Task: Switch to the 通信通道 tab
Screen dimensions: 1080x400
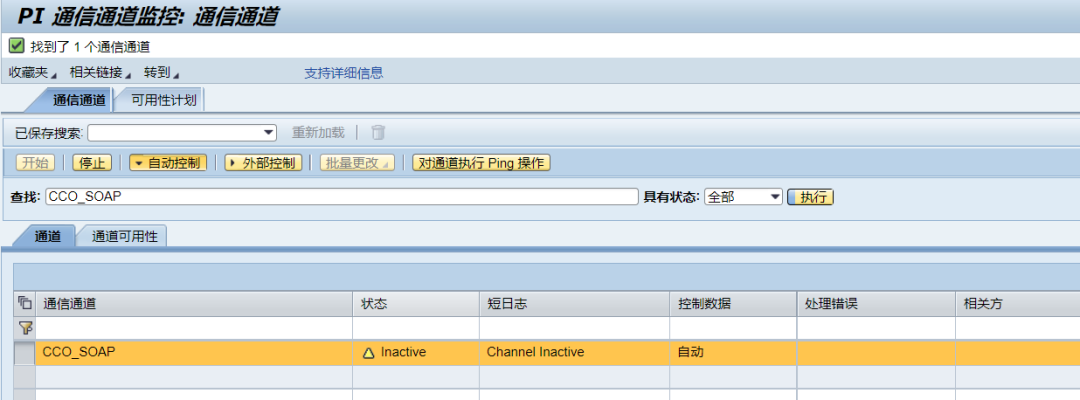Action: click(79, 101)
